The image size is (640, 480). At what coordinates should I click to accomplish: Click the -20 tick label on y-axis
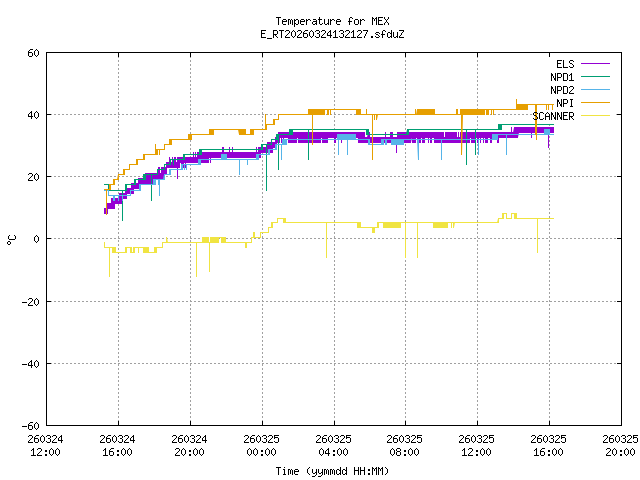30,301
